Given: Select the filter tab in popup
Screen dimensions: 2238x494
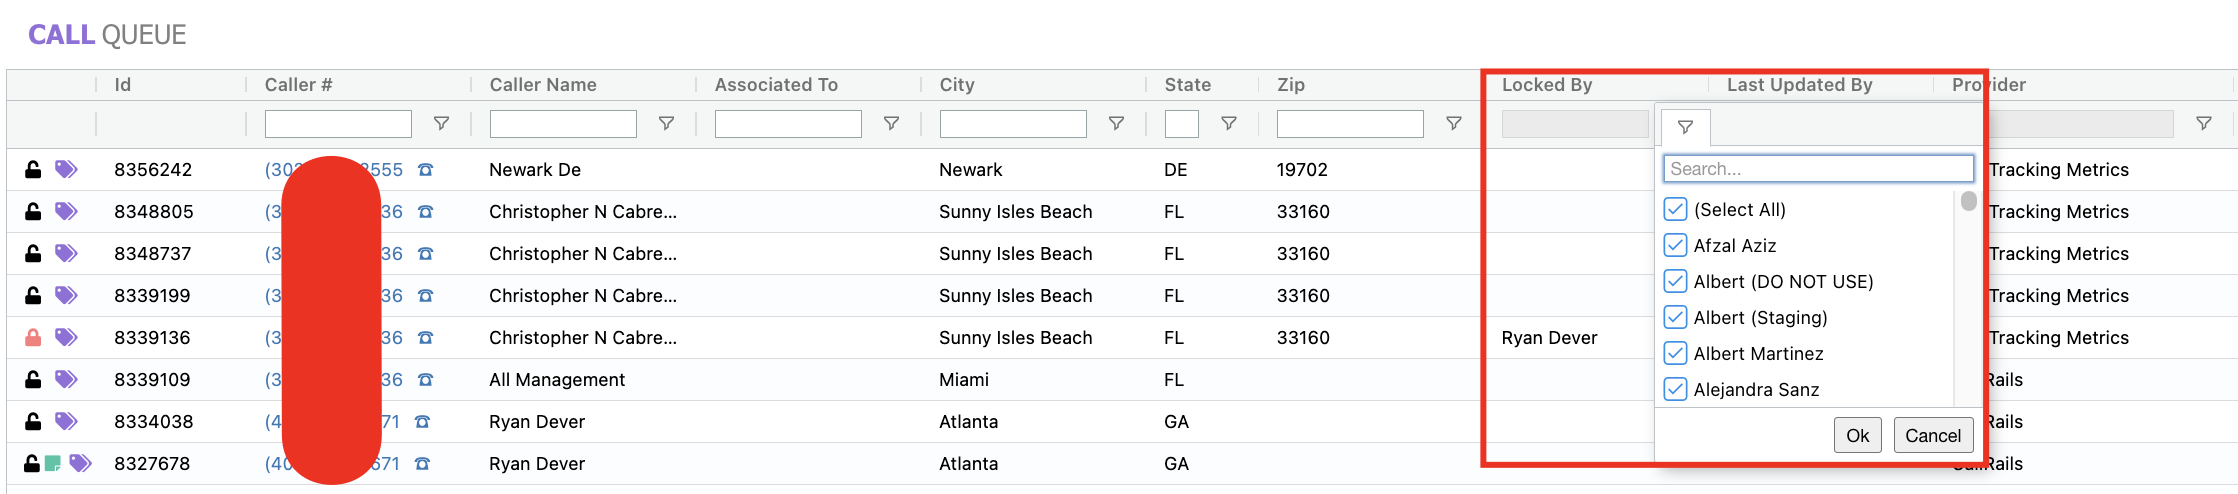Looking at the screenshot, I should point(1685,128).
